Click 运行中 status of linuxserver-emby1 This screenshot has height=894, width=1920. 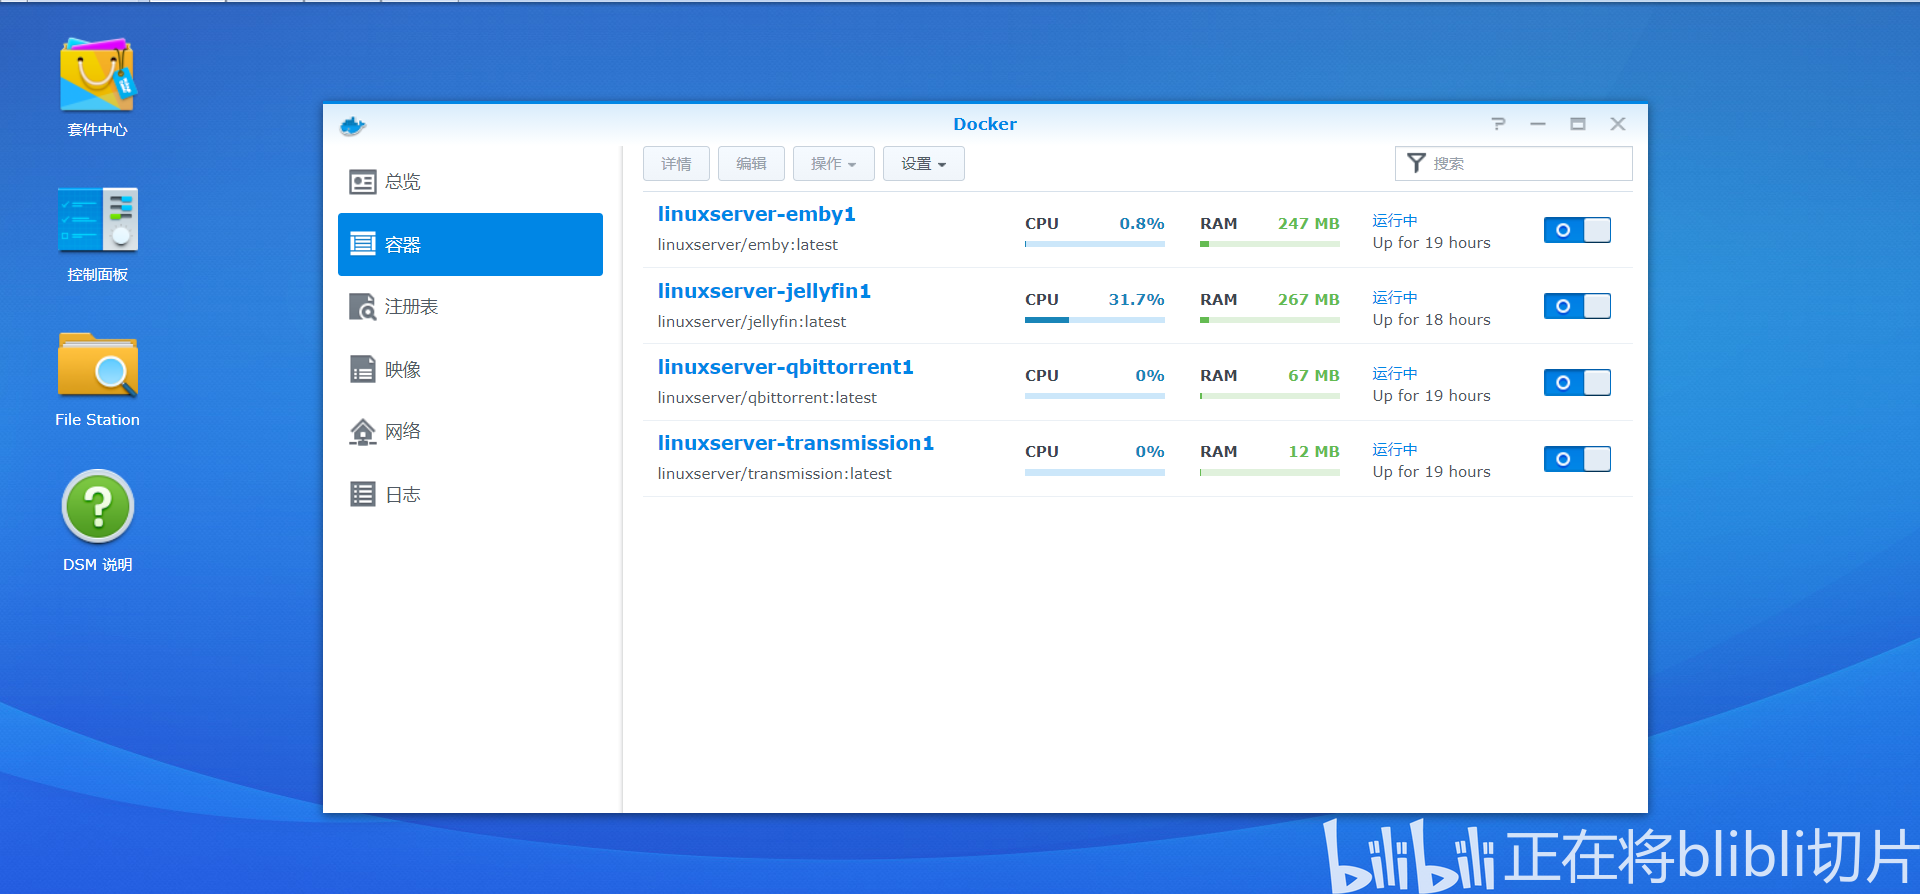[x=1395, y=221]
